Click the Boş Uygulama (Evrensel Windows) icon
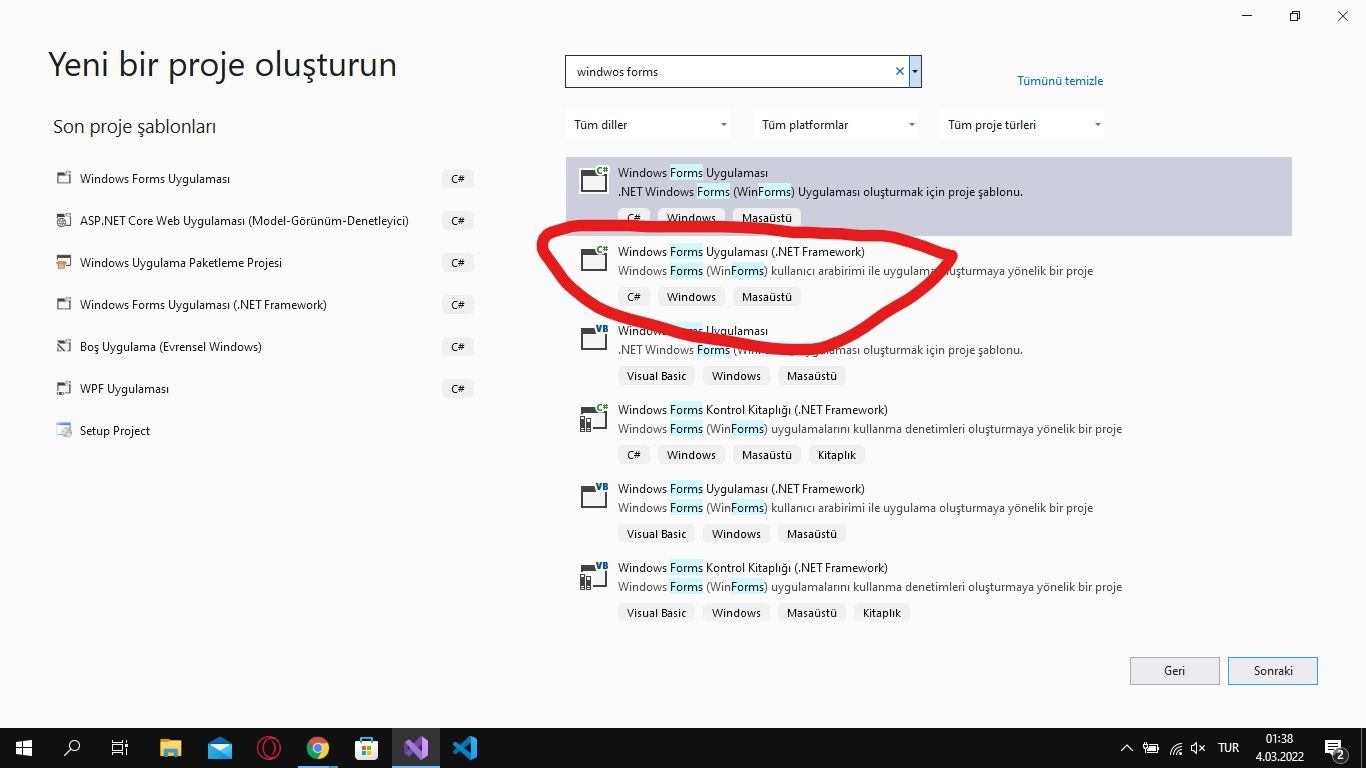The width and height of the screenshot is (1366, 768). (x=64, y=346)
